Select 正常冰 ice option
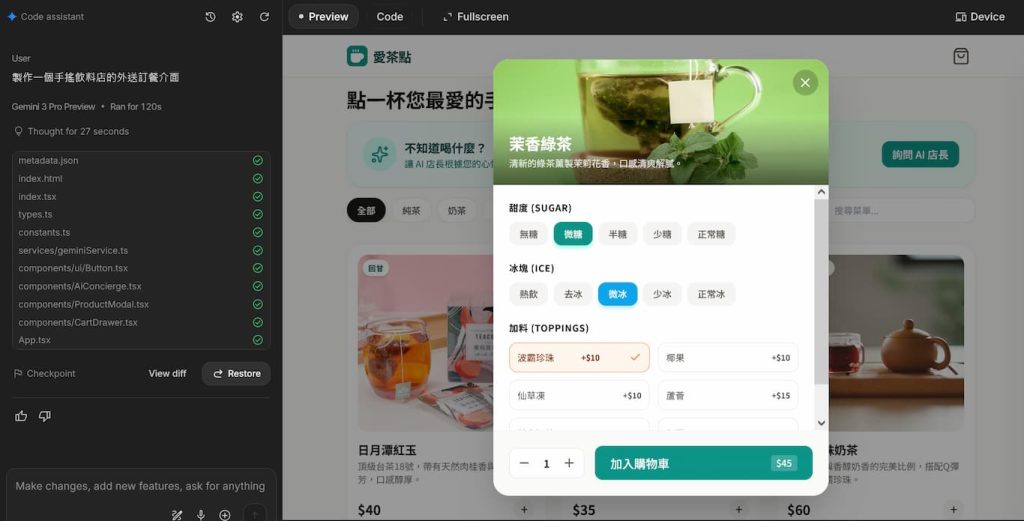This screenshot has width=1024, height=521. tap(711, 294)
